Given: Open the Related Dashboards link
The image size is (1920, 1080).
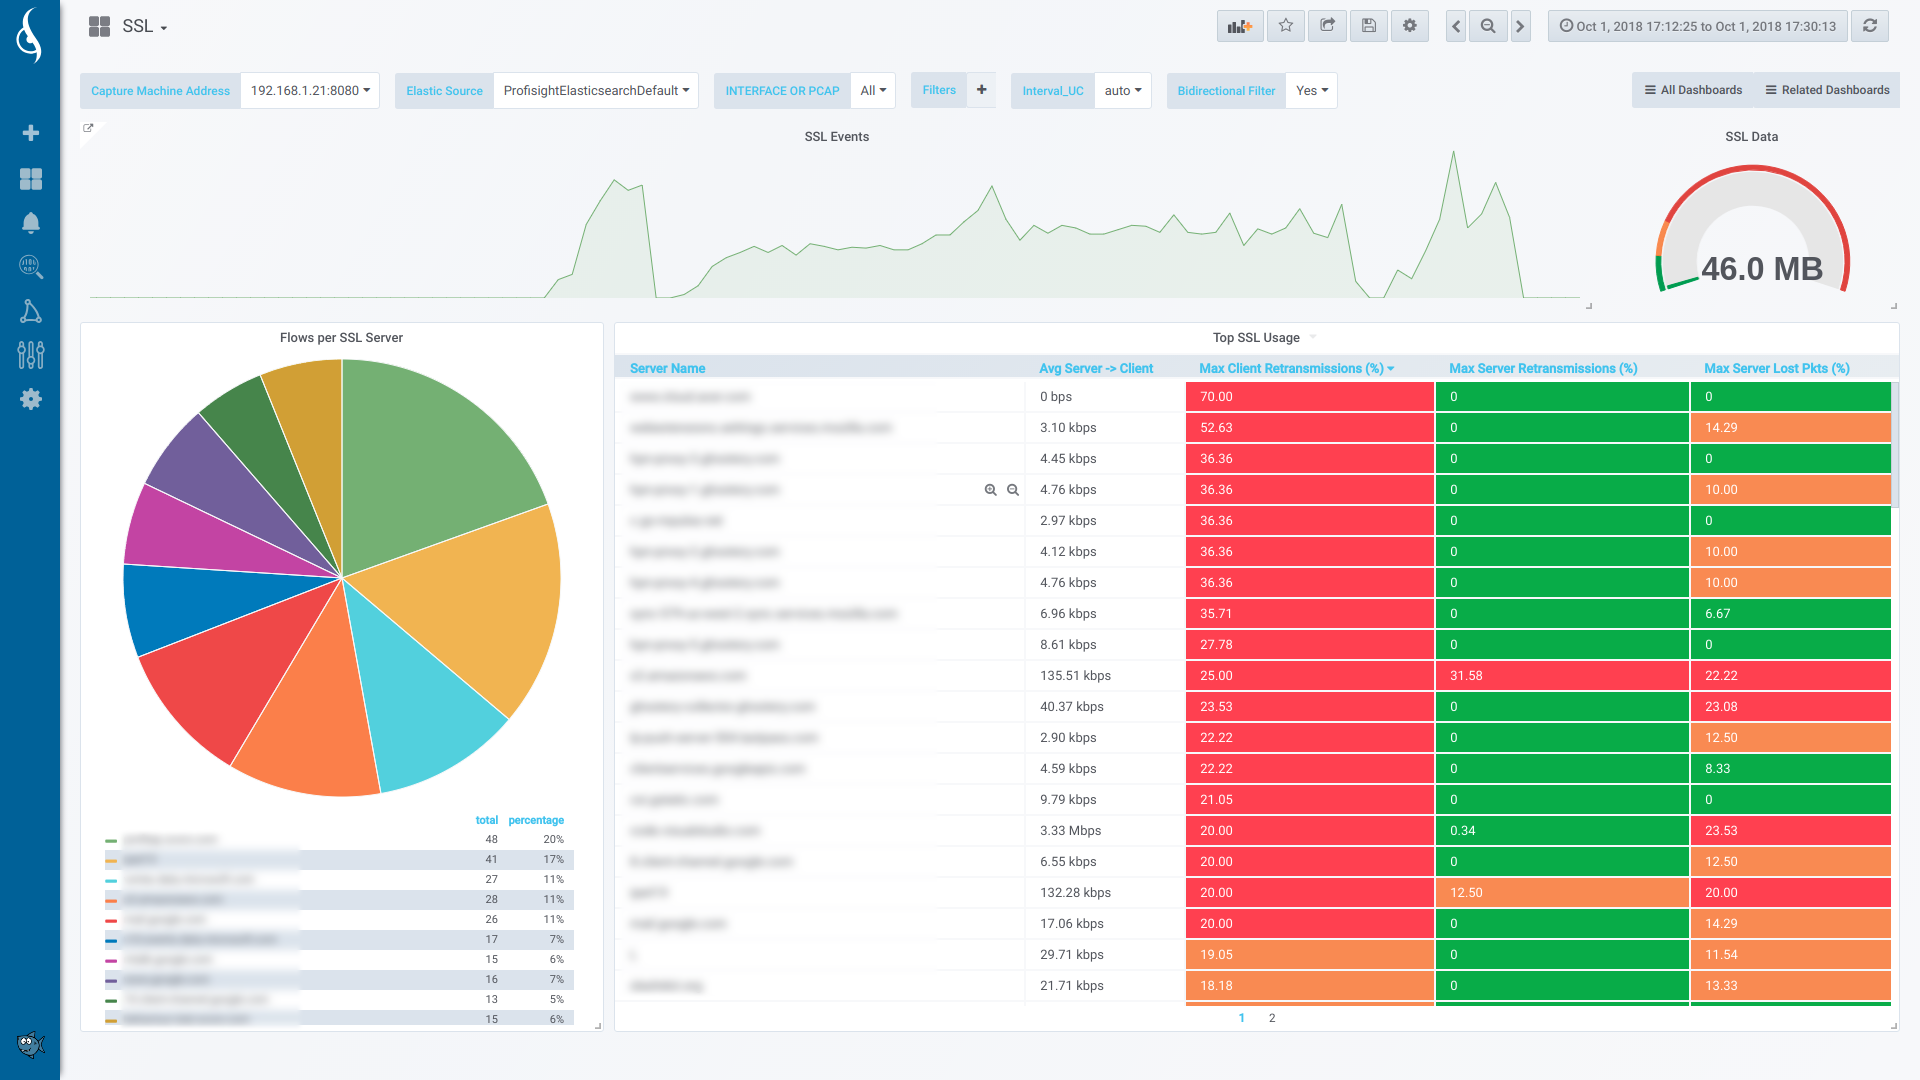Looking at the screenshot, I should (1827, 90).
